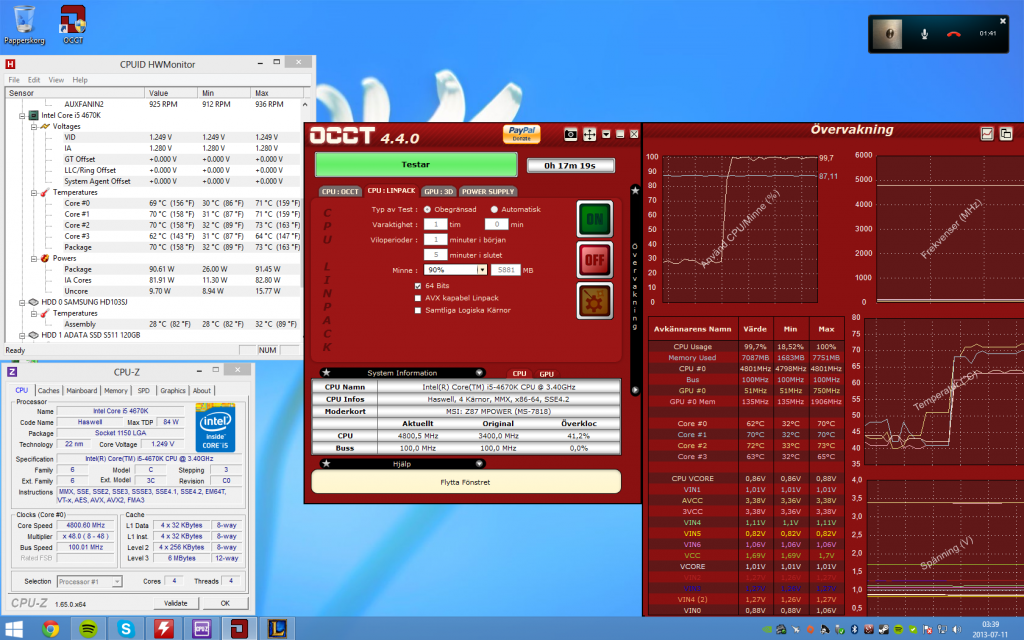Switch to Mainboard tab in CPU-Z

(x=82, y=391)
